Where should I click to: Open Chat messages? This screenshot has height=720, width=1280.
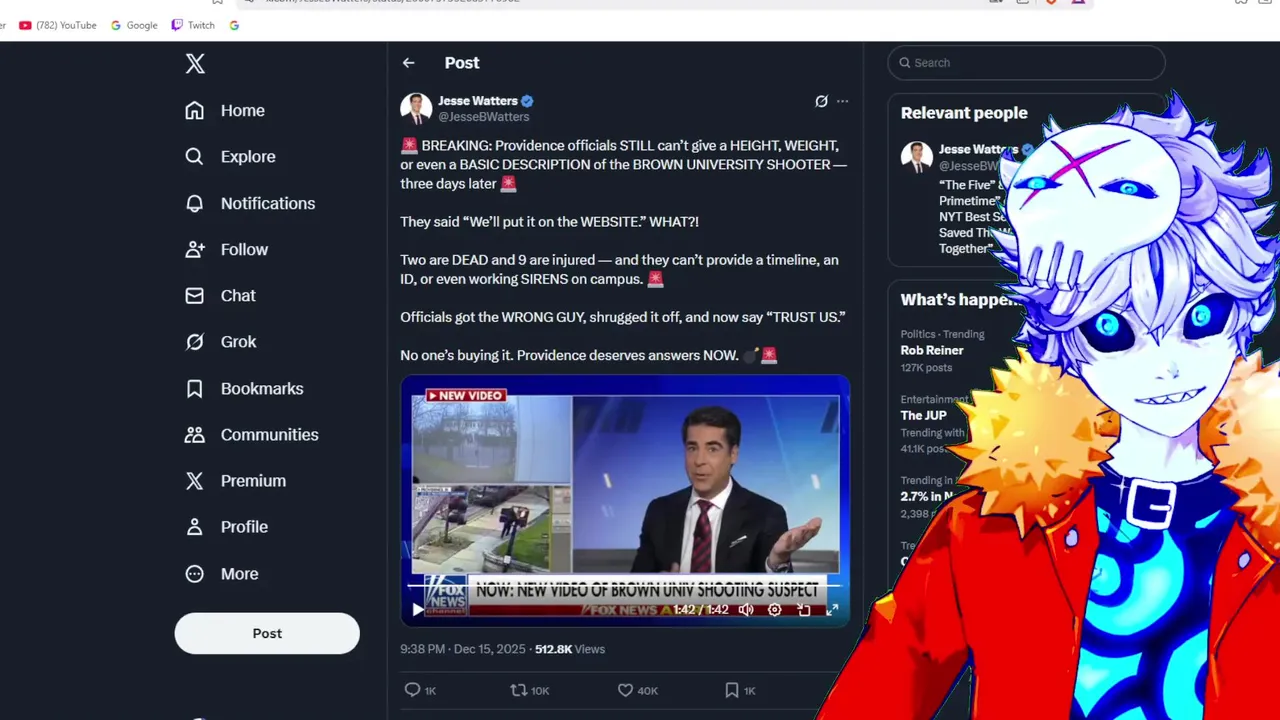221,296
